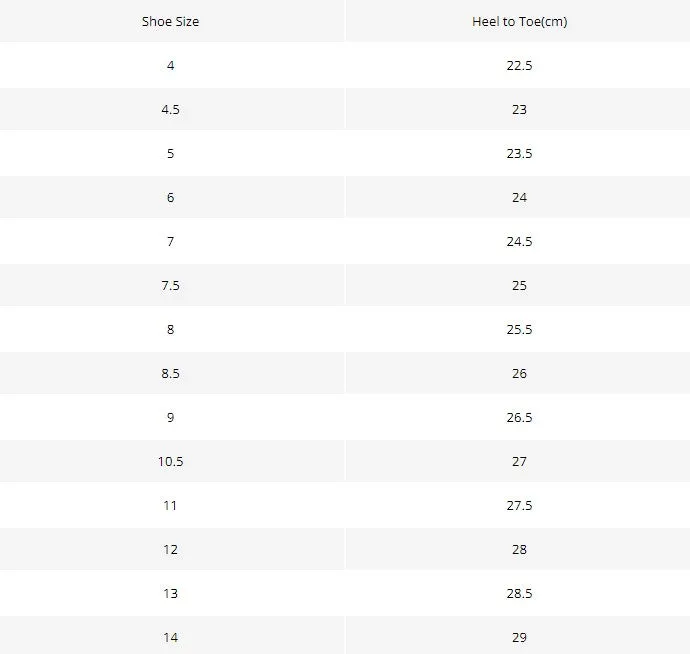Screen dimensions: 690x654
Task: Click the 29 cm measurement cell
Action: [519, 638]
